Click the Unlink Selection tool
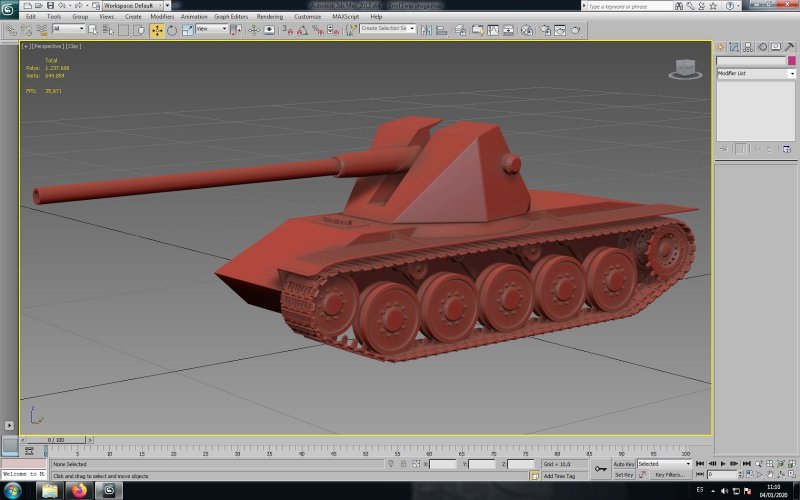 pyautogui.click(x=27, y=30)
